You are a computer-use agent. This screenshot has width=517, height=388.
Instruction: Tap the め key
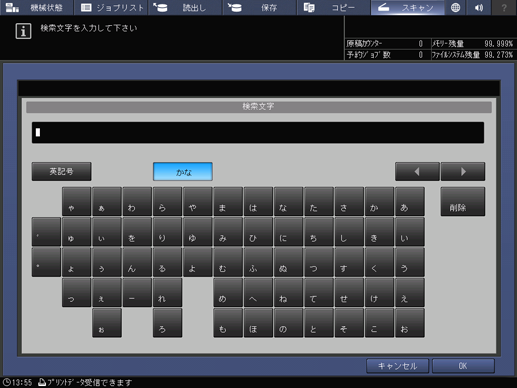pyautogui.click(x=228, y=293)
